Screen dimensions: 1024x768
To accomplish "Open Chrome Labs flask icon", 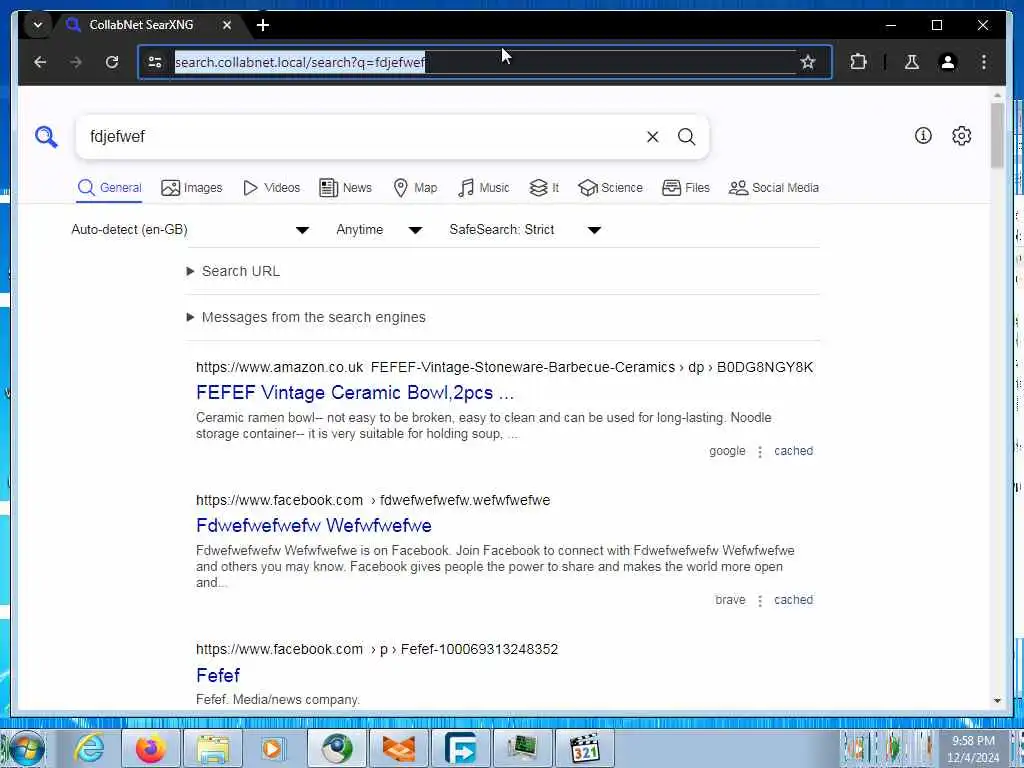I will 912,62.
